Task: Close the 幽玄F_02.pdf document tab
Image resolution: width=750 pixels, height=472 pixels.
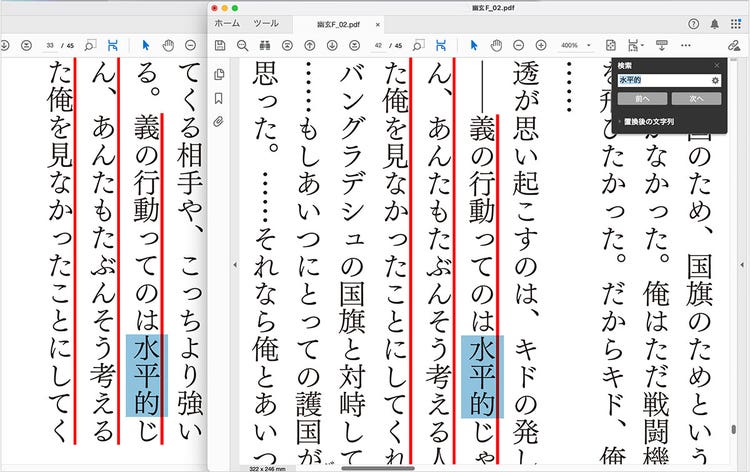Action: click(x=378, y=24)
